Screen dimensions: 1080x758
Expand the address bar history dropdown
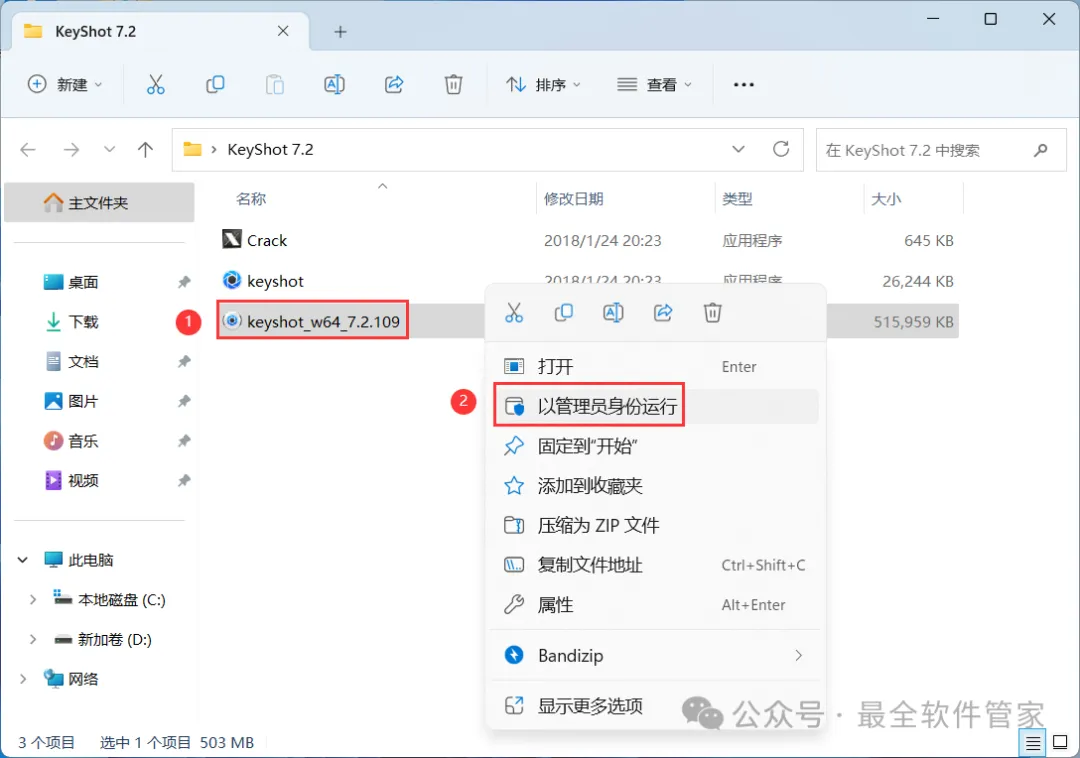tap(738, 149)
